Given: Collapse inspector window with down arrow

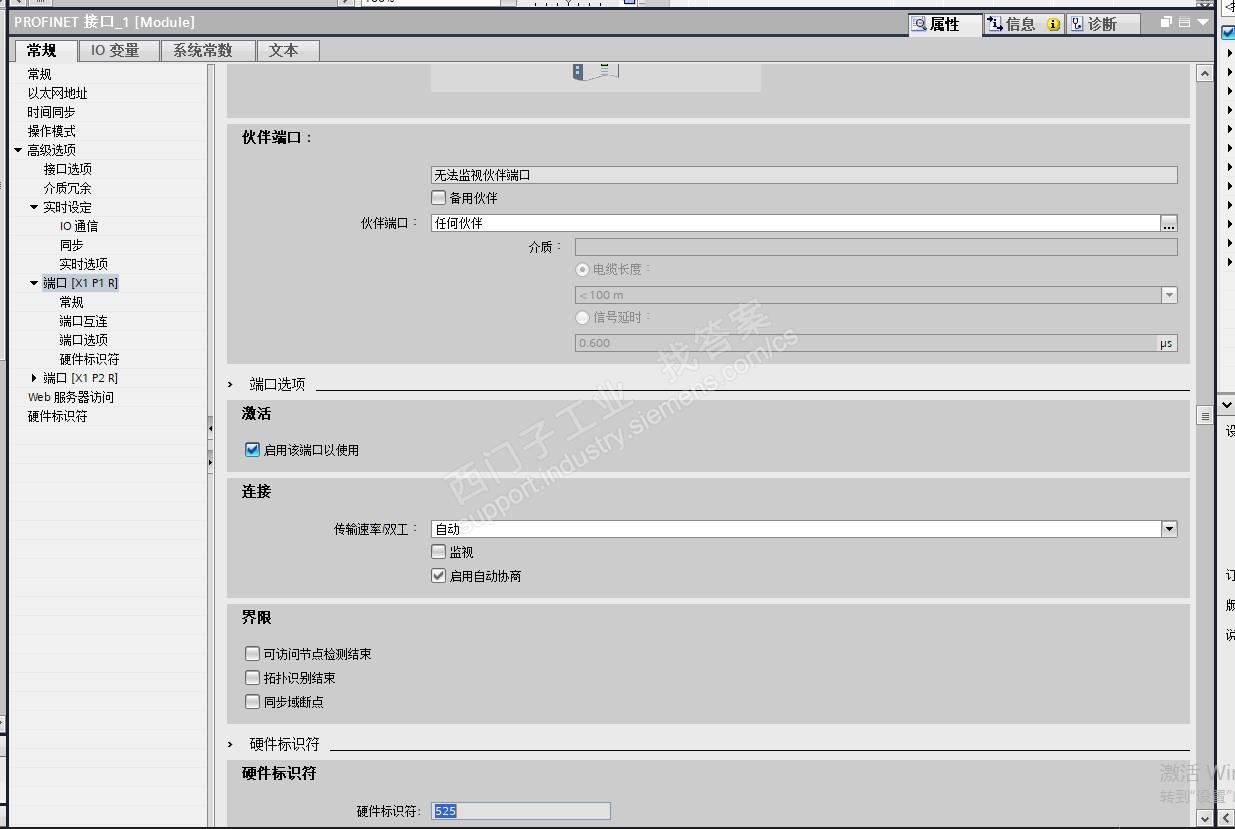Looking at the screenshot, I should click(1202, 22).
